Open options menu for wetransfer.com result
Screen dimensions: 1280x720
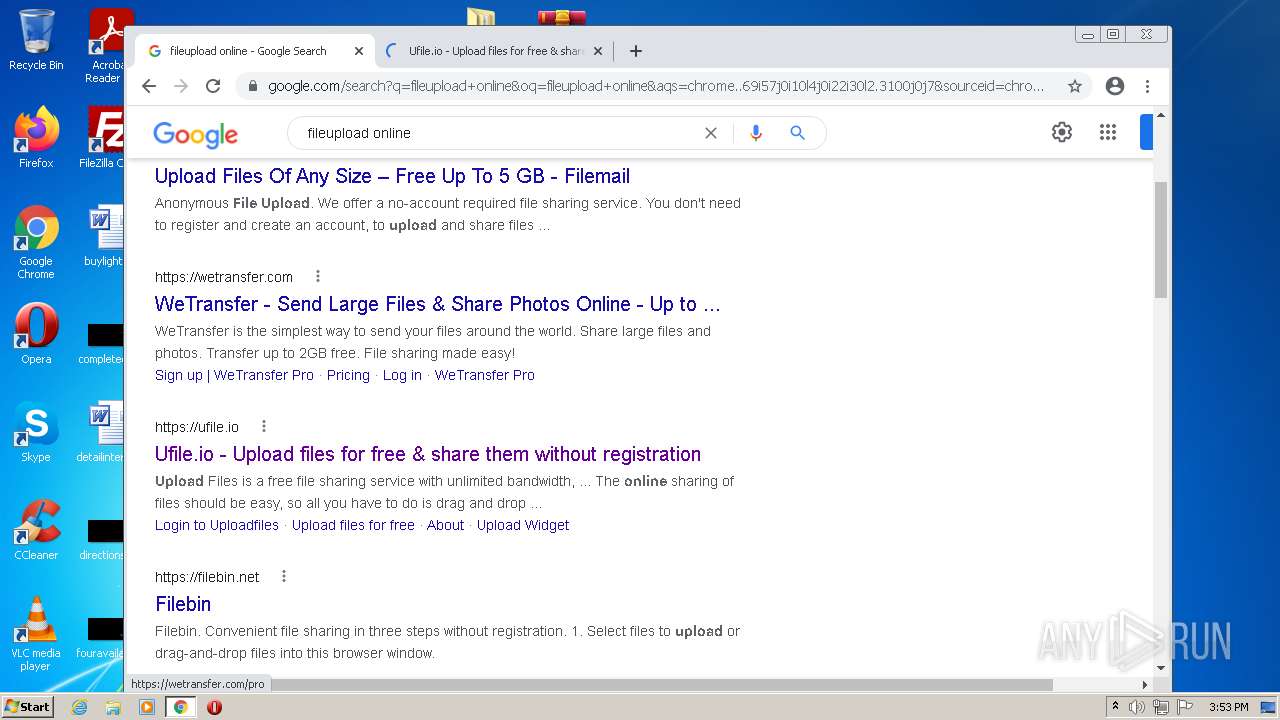click(318, 276)
